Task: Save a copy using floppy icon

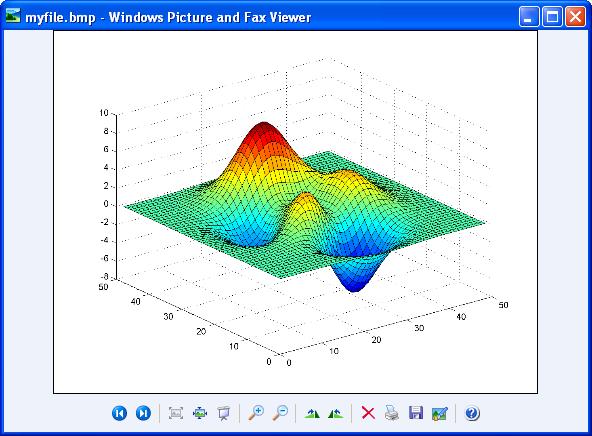Action: pyautogui.click(x=416, y=413)
